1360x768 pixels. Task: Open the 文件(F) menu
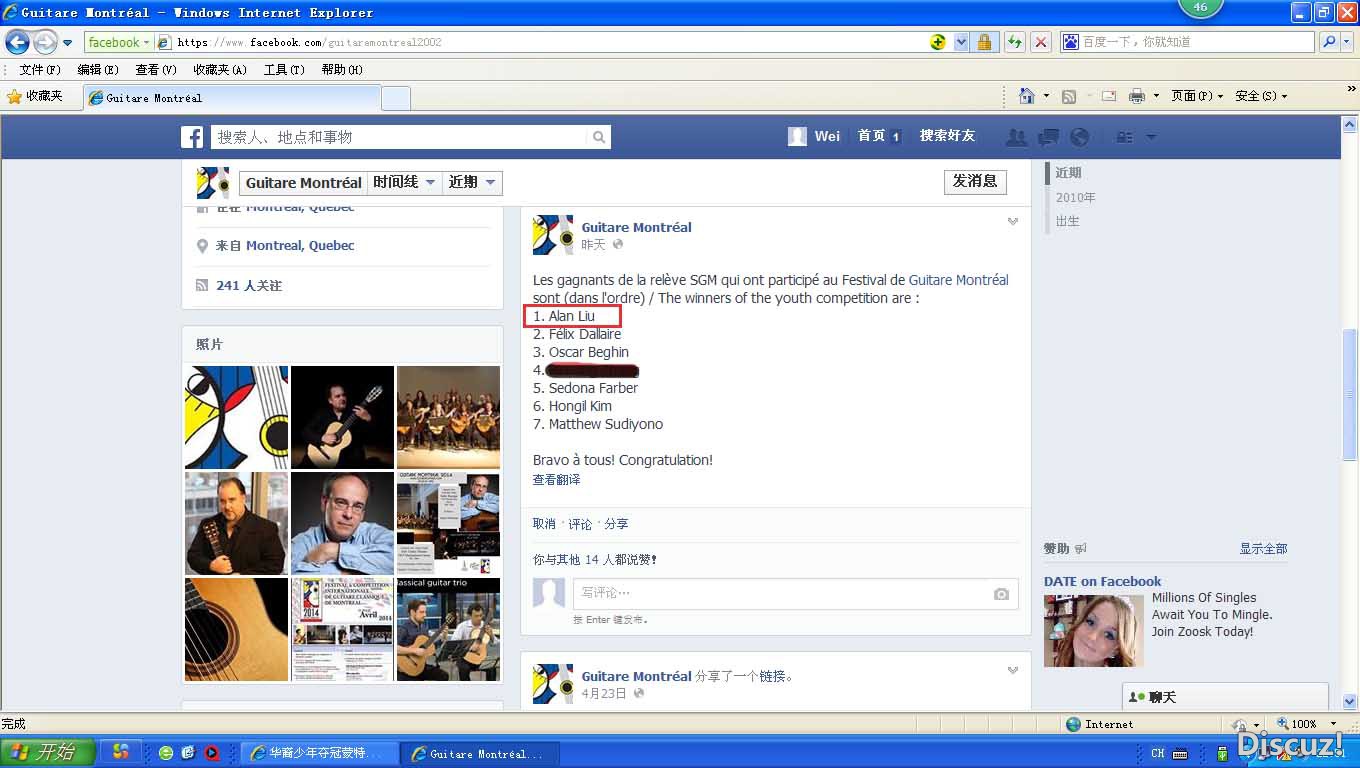coord(40,70)
